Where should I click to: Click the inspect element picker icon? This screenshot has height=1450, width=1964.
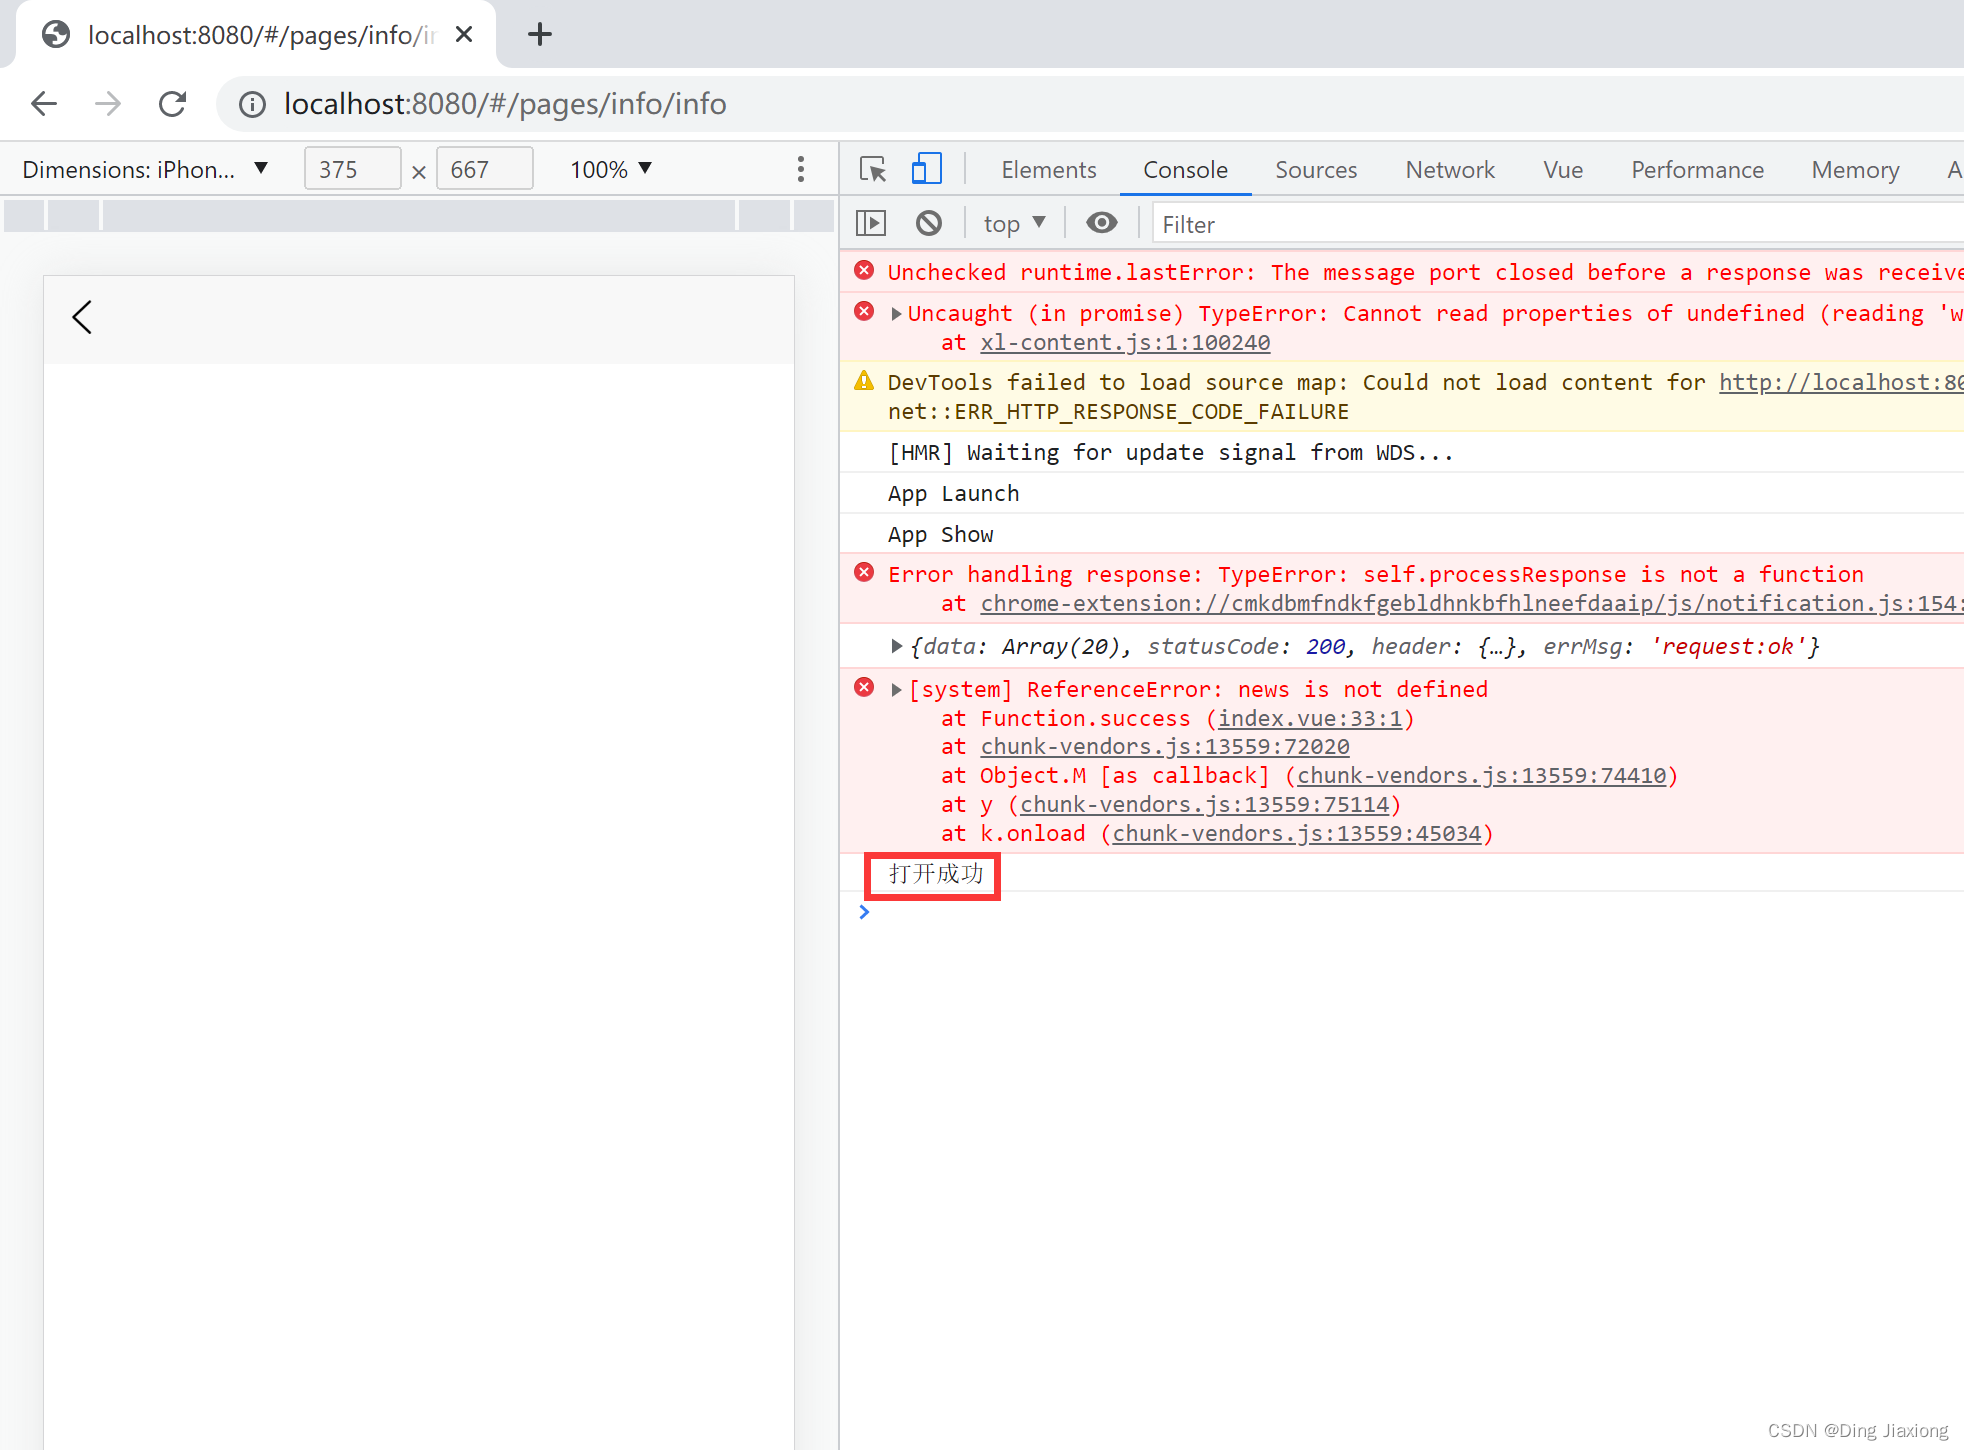[872, 169]
